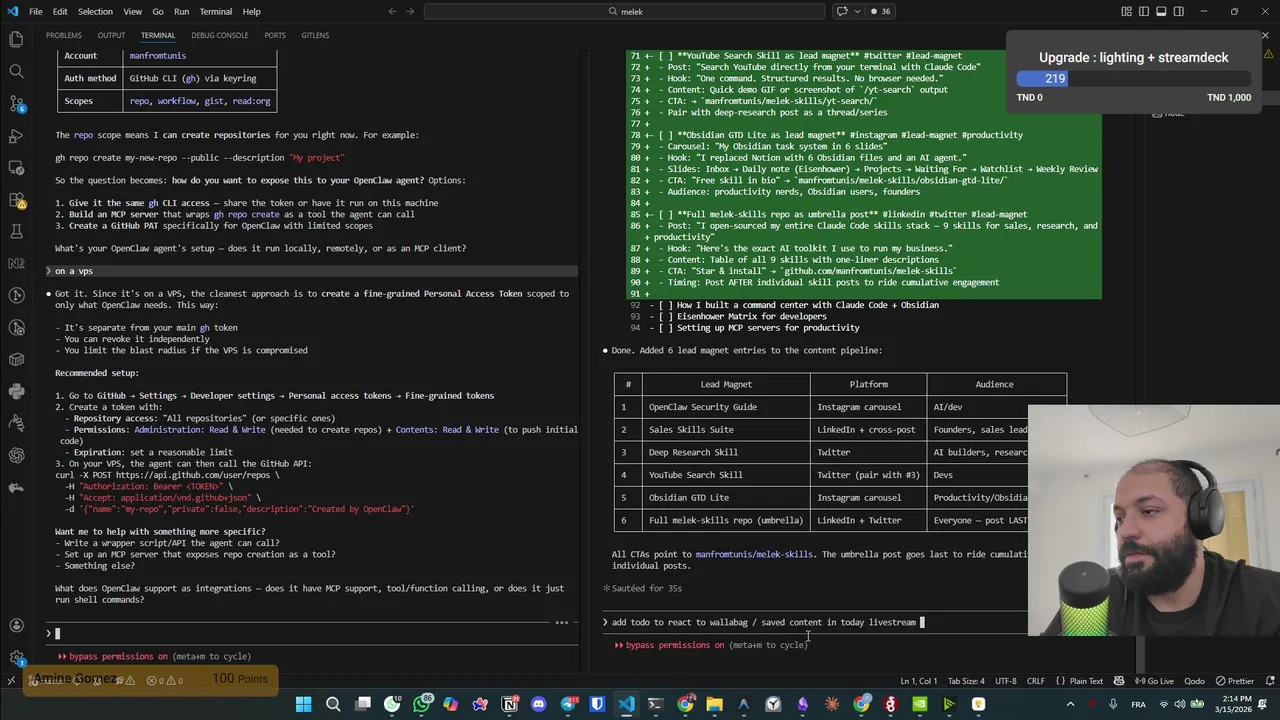Switch to the DEBUG CONSOLE tab

[219, 35]
